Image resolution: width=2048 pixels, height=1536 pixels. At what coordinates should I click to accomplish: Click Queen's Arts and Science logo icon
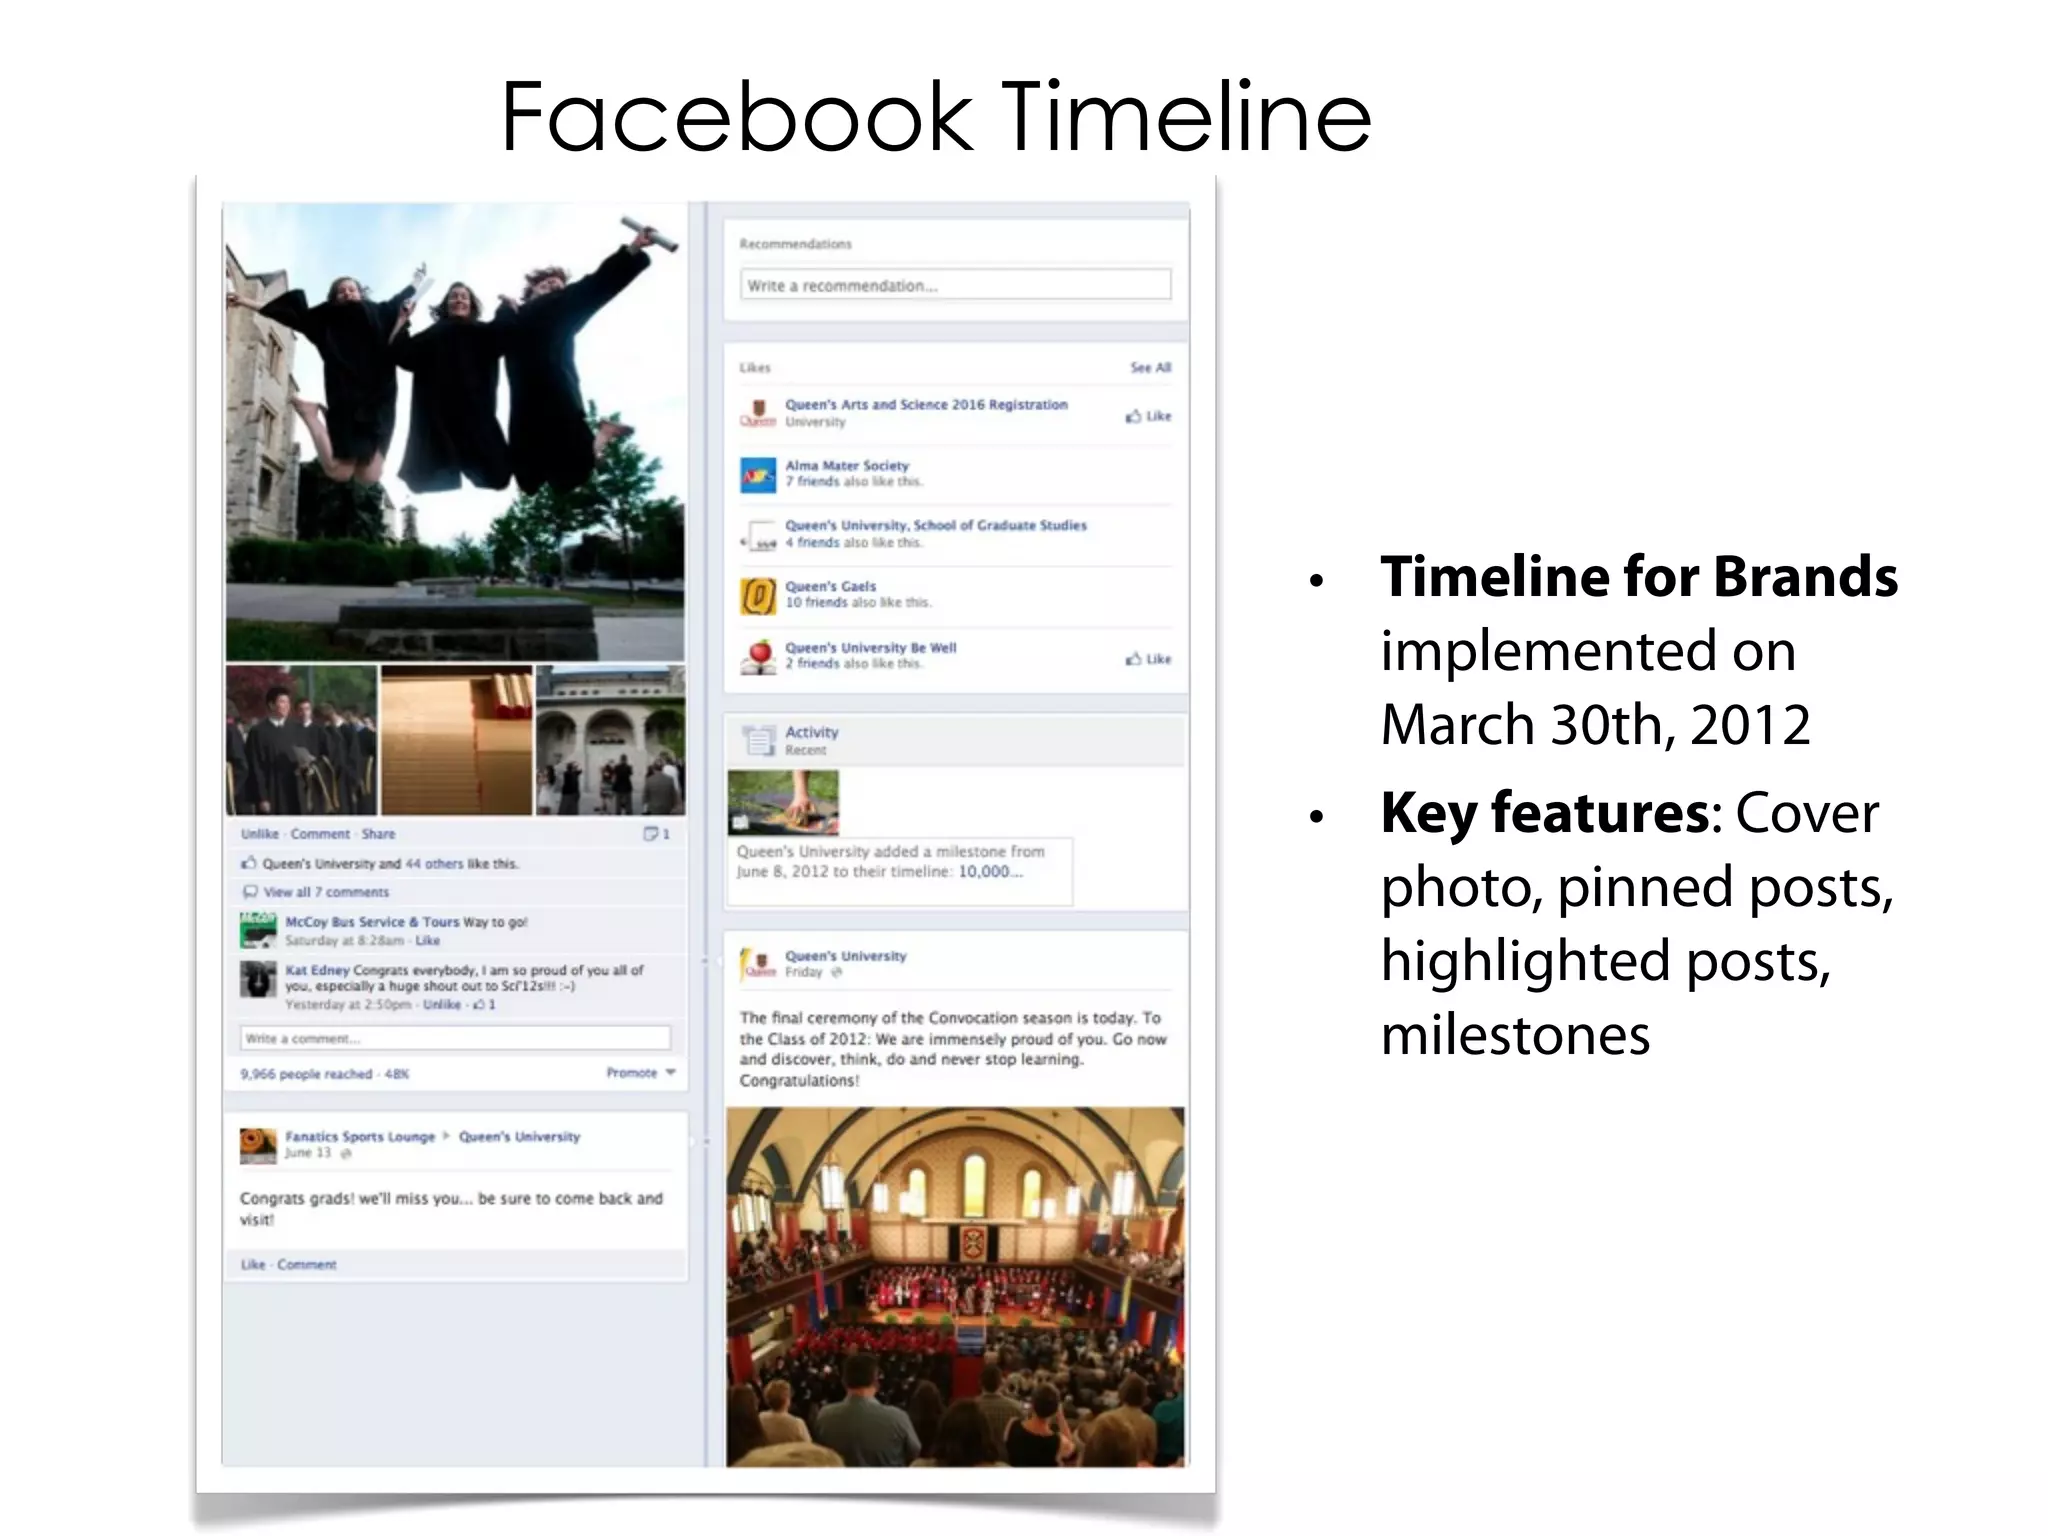[x=758, y=414]
